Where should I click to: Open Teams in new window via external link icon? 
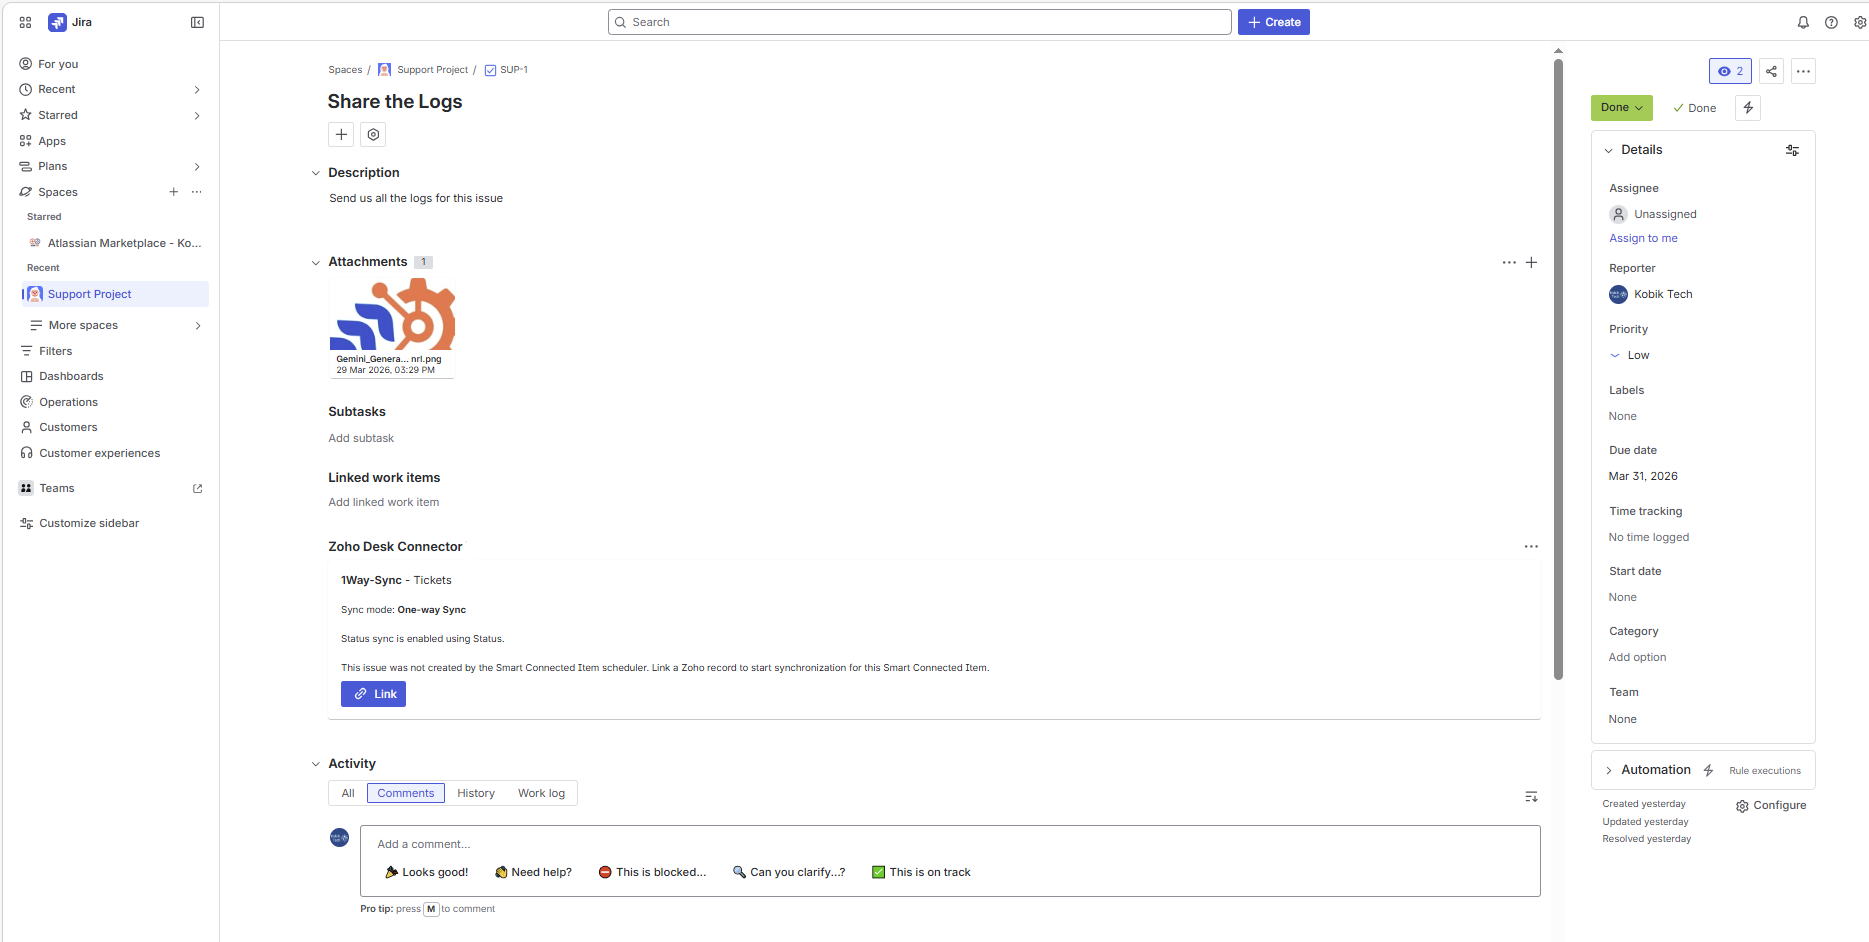coord(196,488)
